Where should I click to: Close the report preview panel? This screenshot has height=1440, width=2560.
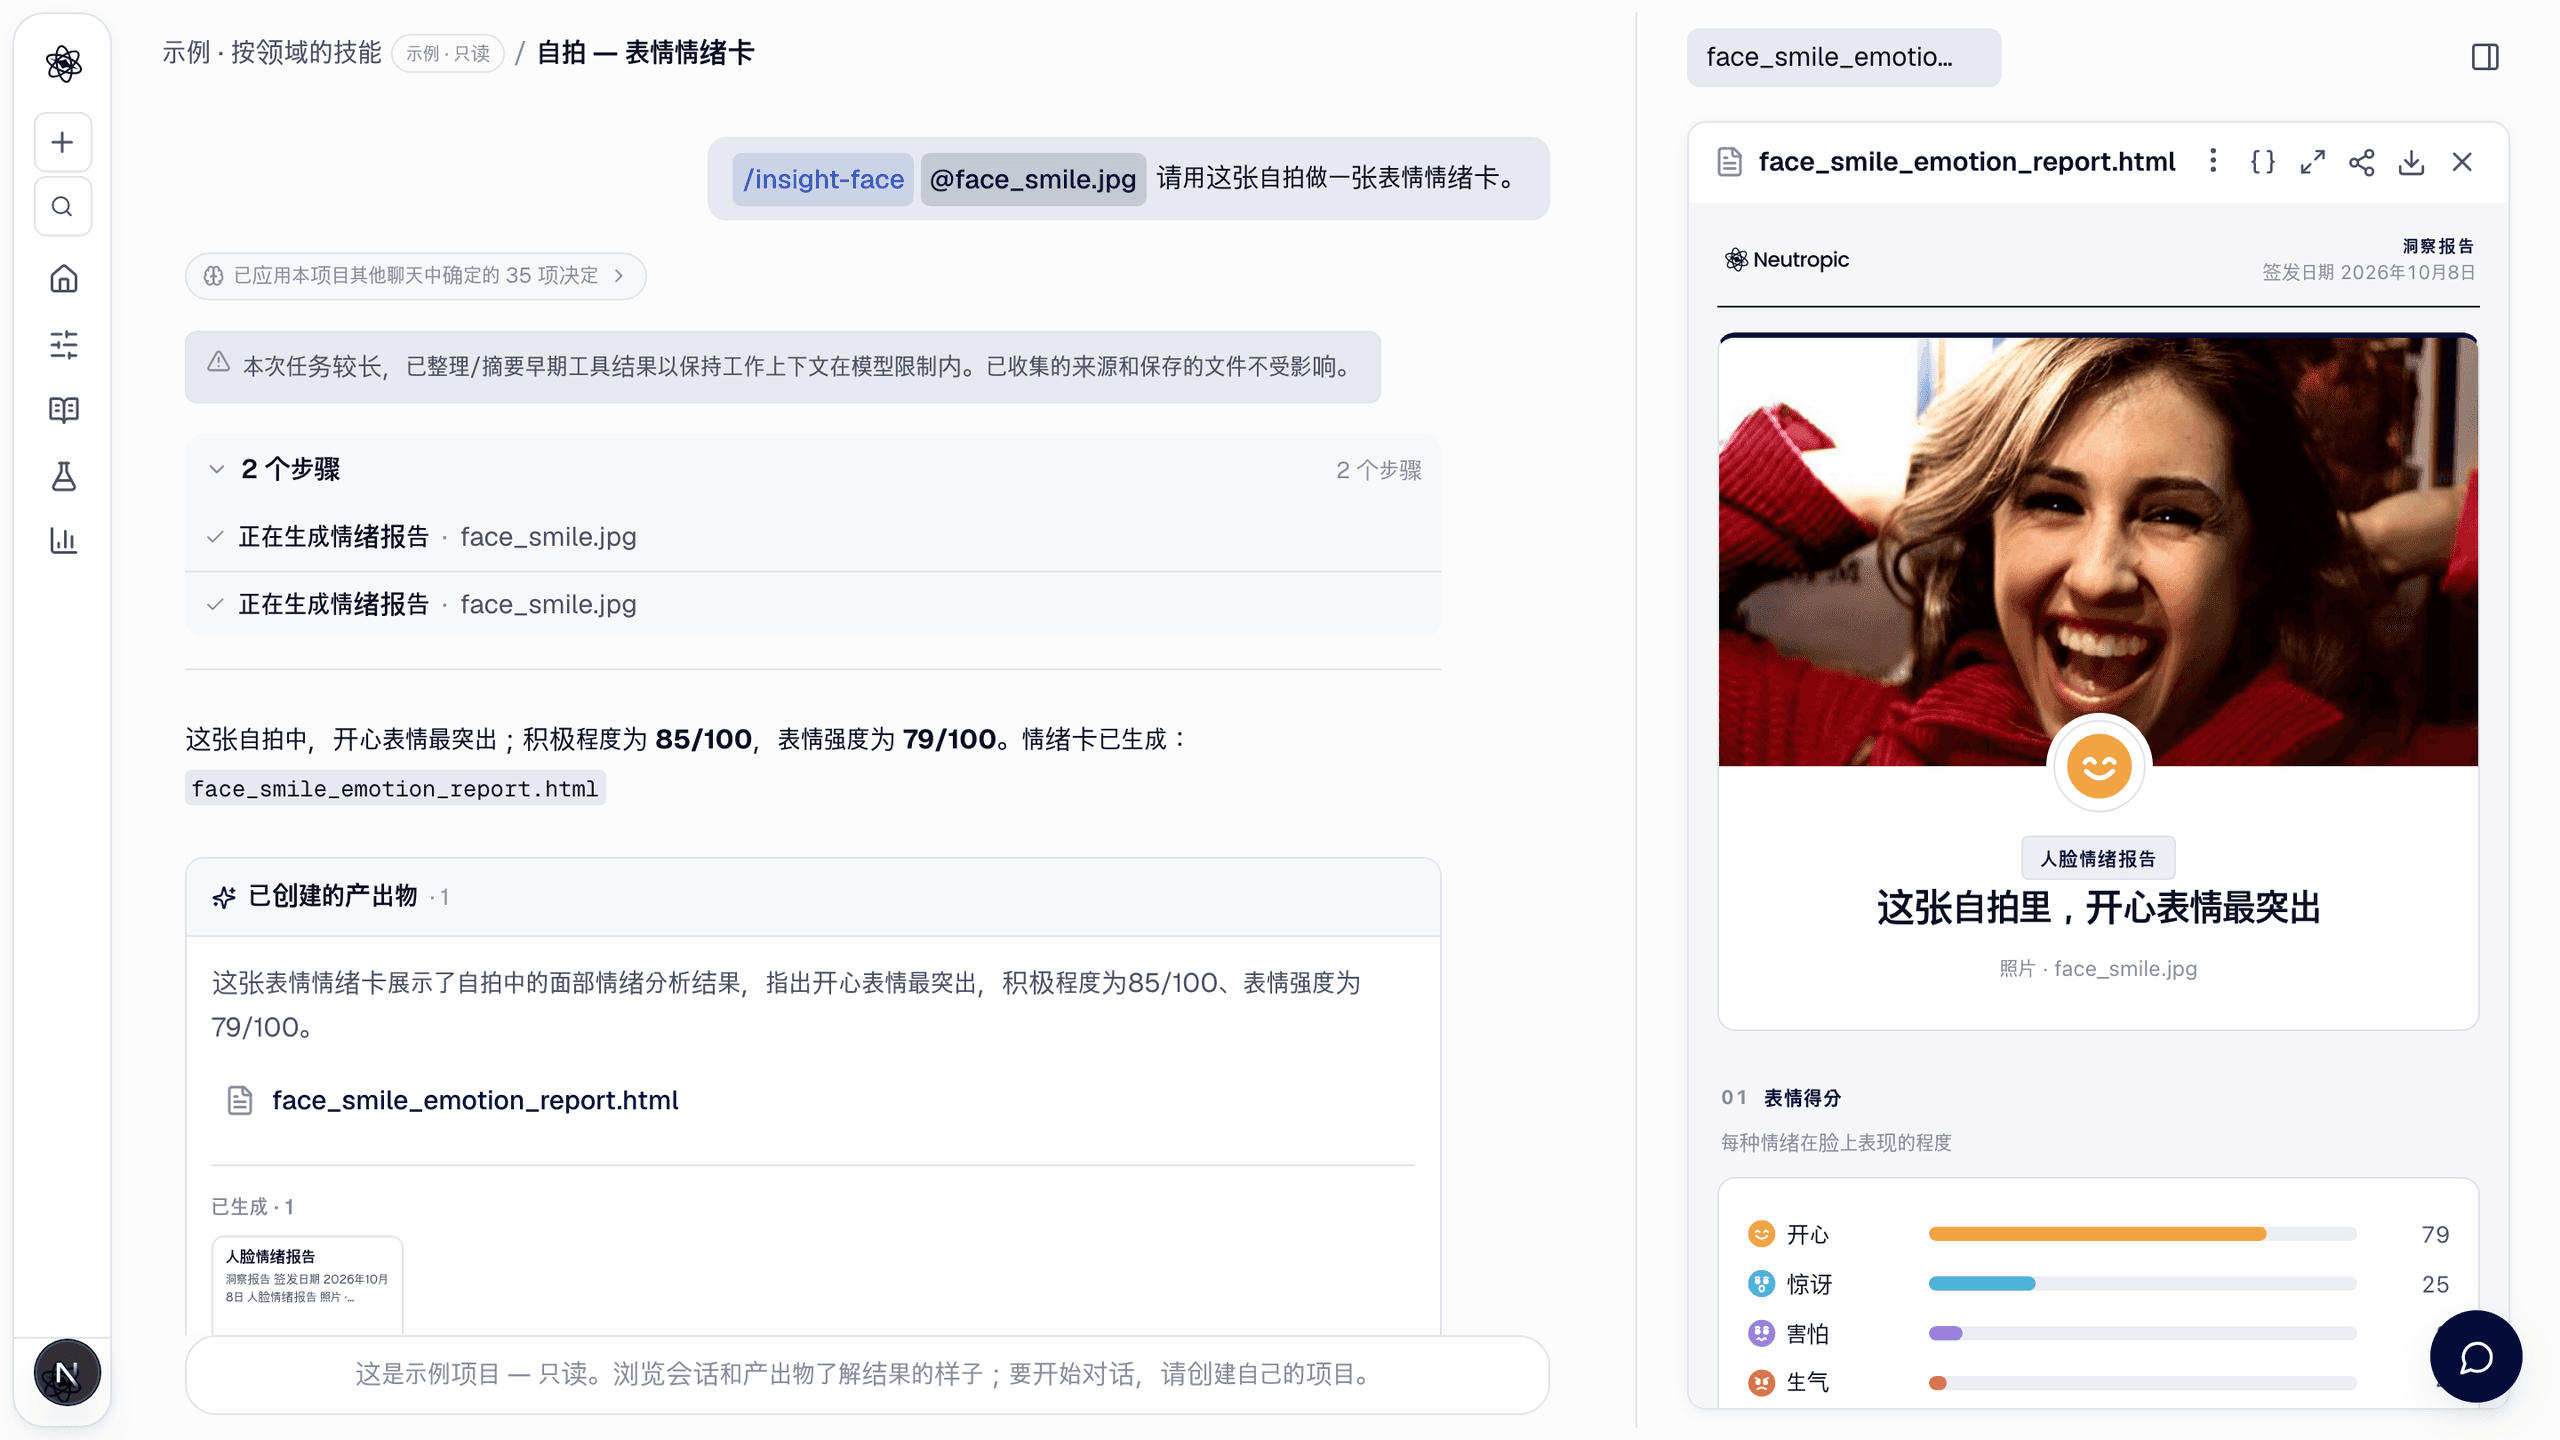[x=2462, y=161]
